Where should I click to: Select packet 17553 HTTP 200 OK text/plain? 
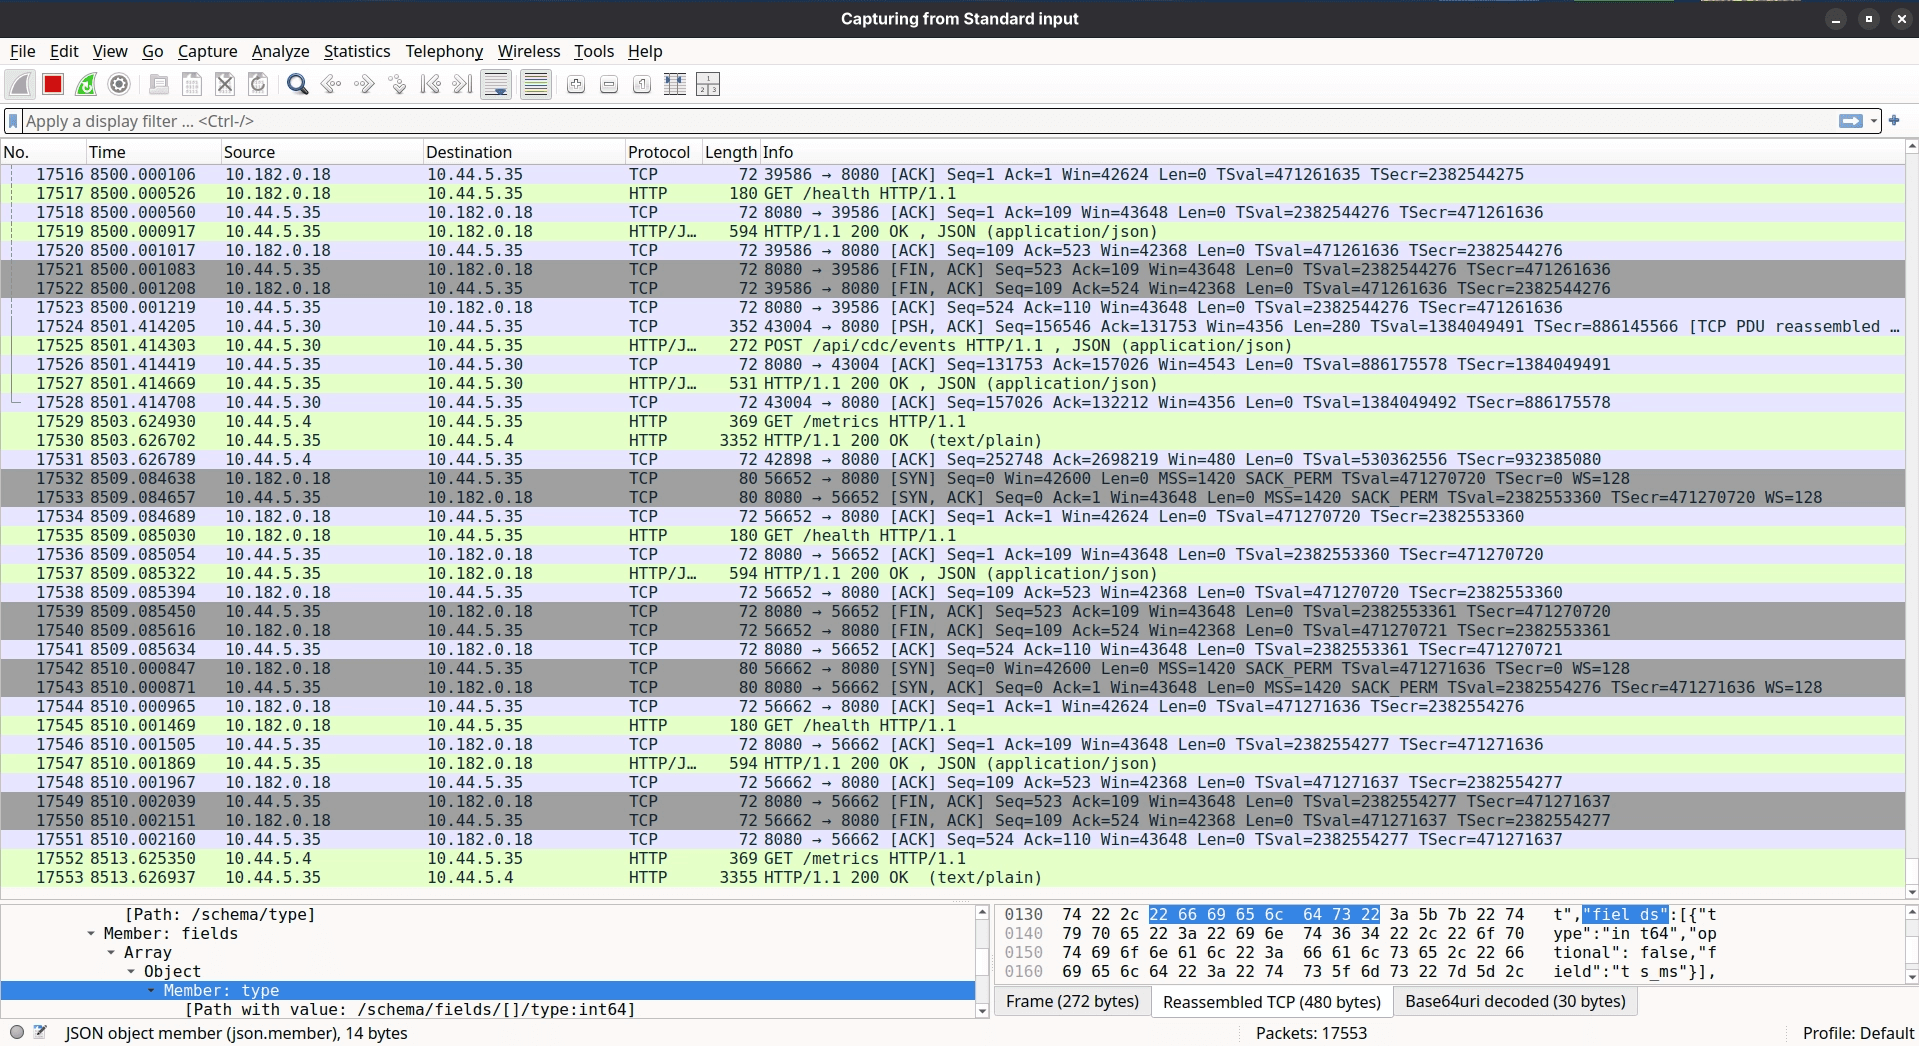[x=952, y=877]
